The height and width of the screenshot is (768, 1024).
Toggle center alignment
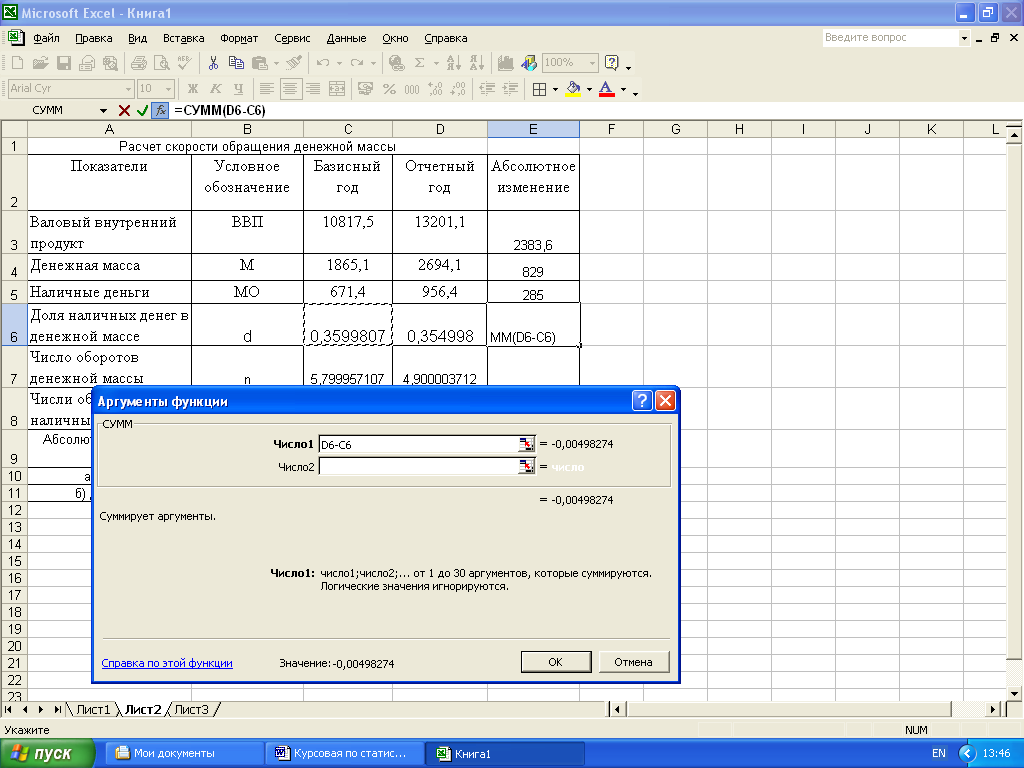(290, 89)
